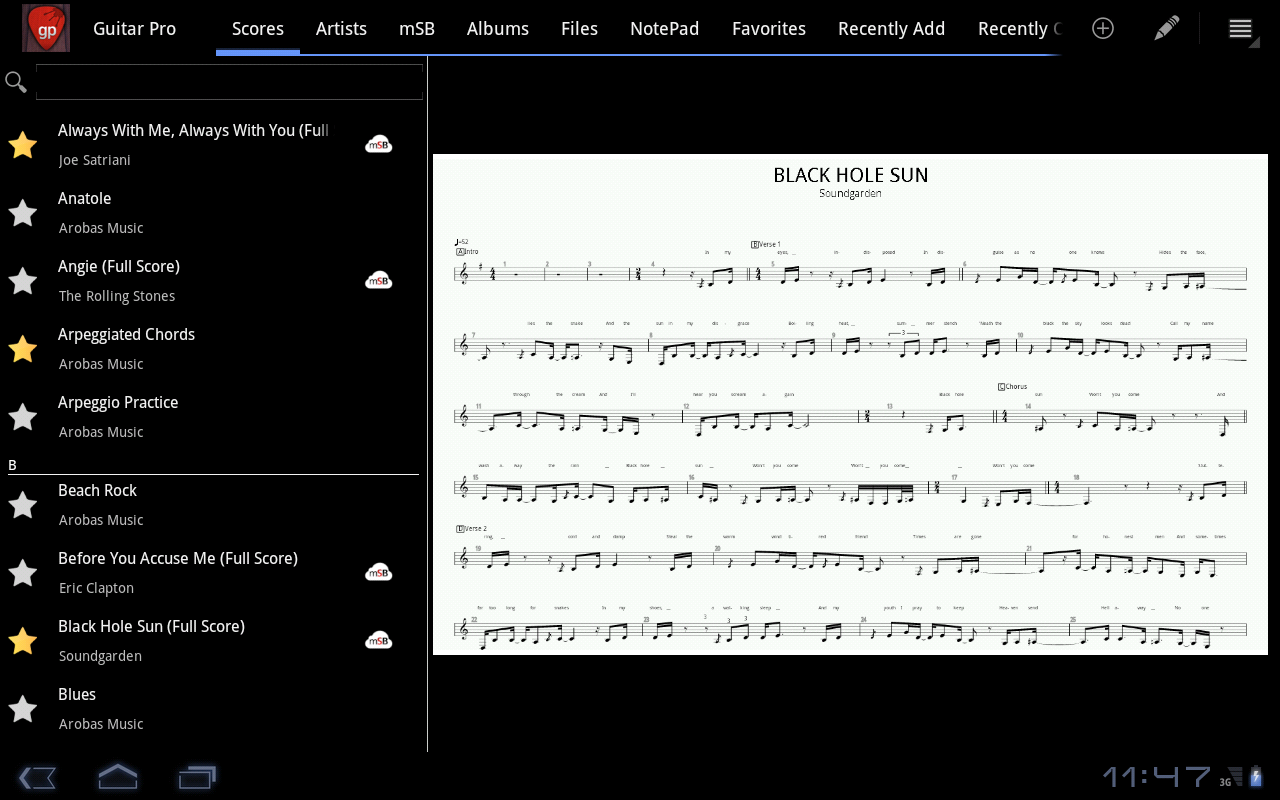This screenshot has width=1280, height=800.
Task: Unfavorite the Arpeggiated Chords score
Action: (22, 349)
